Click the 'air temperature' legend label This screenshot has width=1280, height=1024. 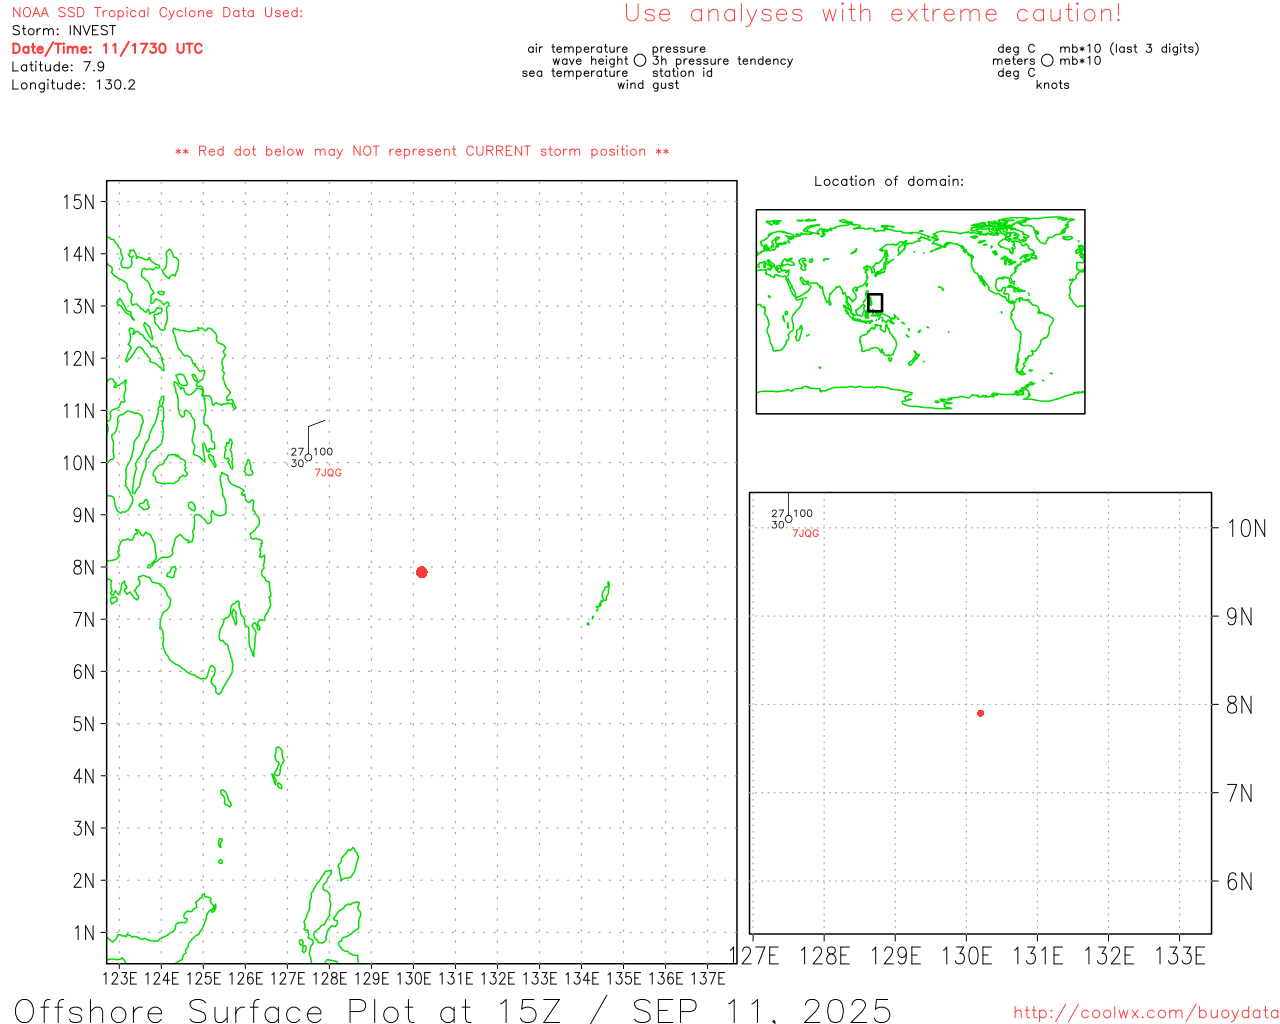point(578,49)
